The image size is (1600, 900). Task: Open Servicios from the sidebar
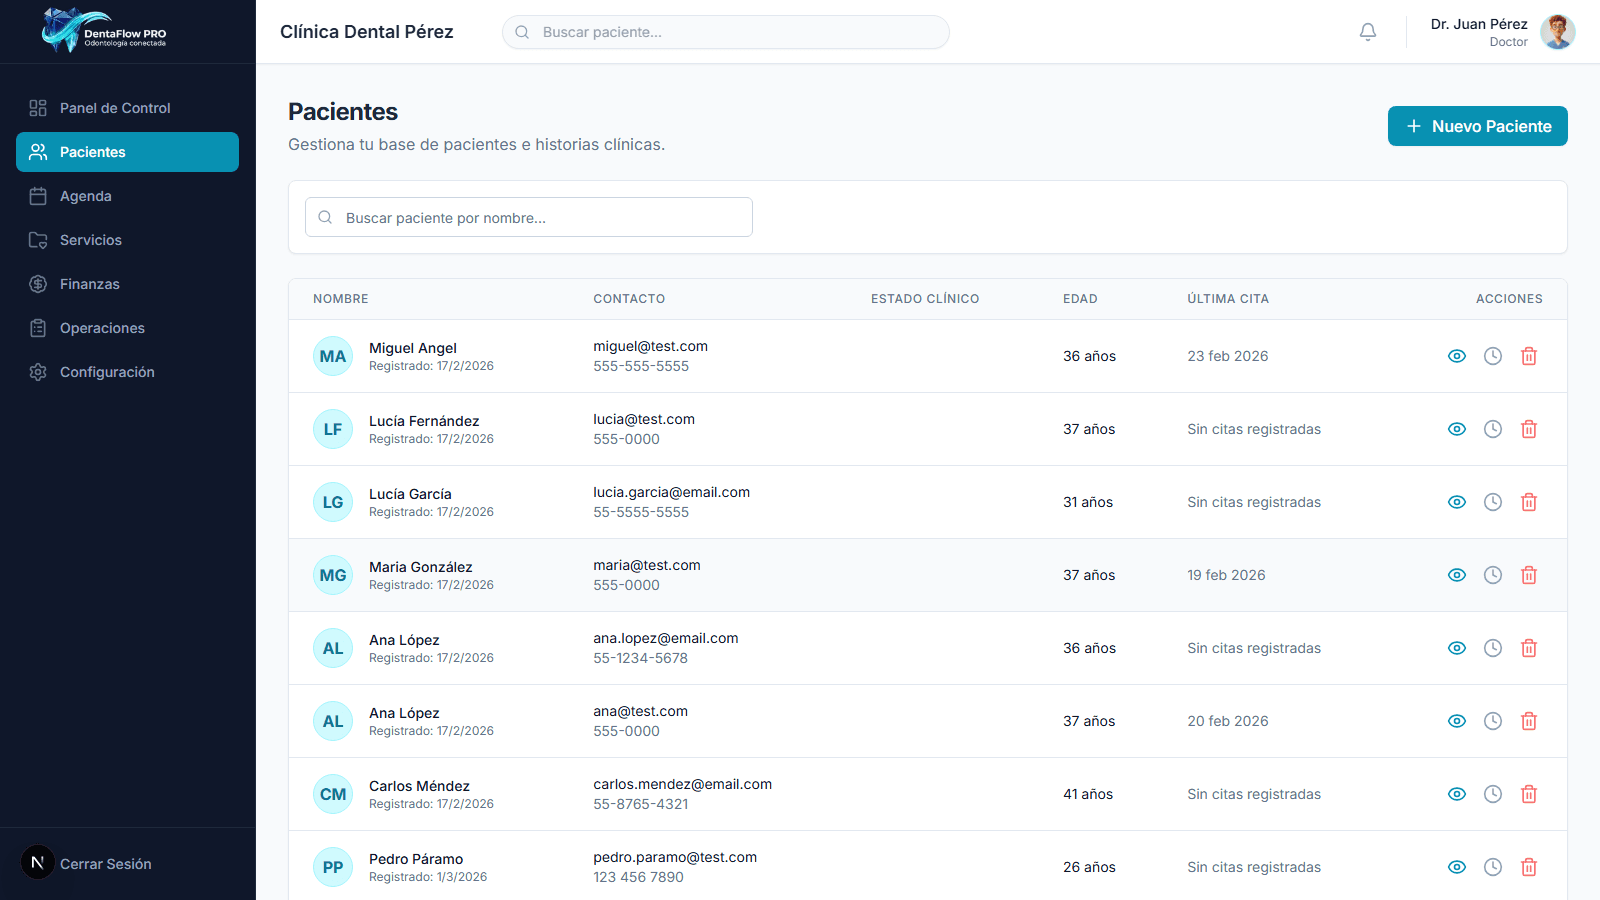(x=91, y=240)
